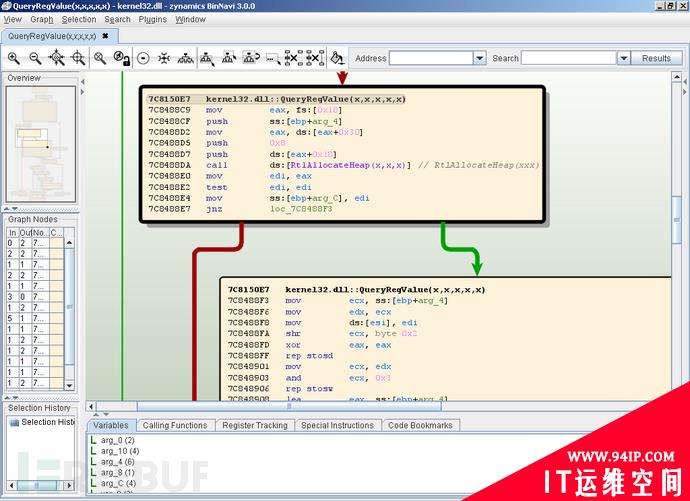Delete the unselected nodes toolbar icon
690x501 pixels.
[316, 58]
